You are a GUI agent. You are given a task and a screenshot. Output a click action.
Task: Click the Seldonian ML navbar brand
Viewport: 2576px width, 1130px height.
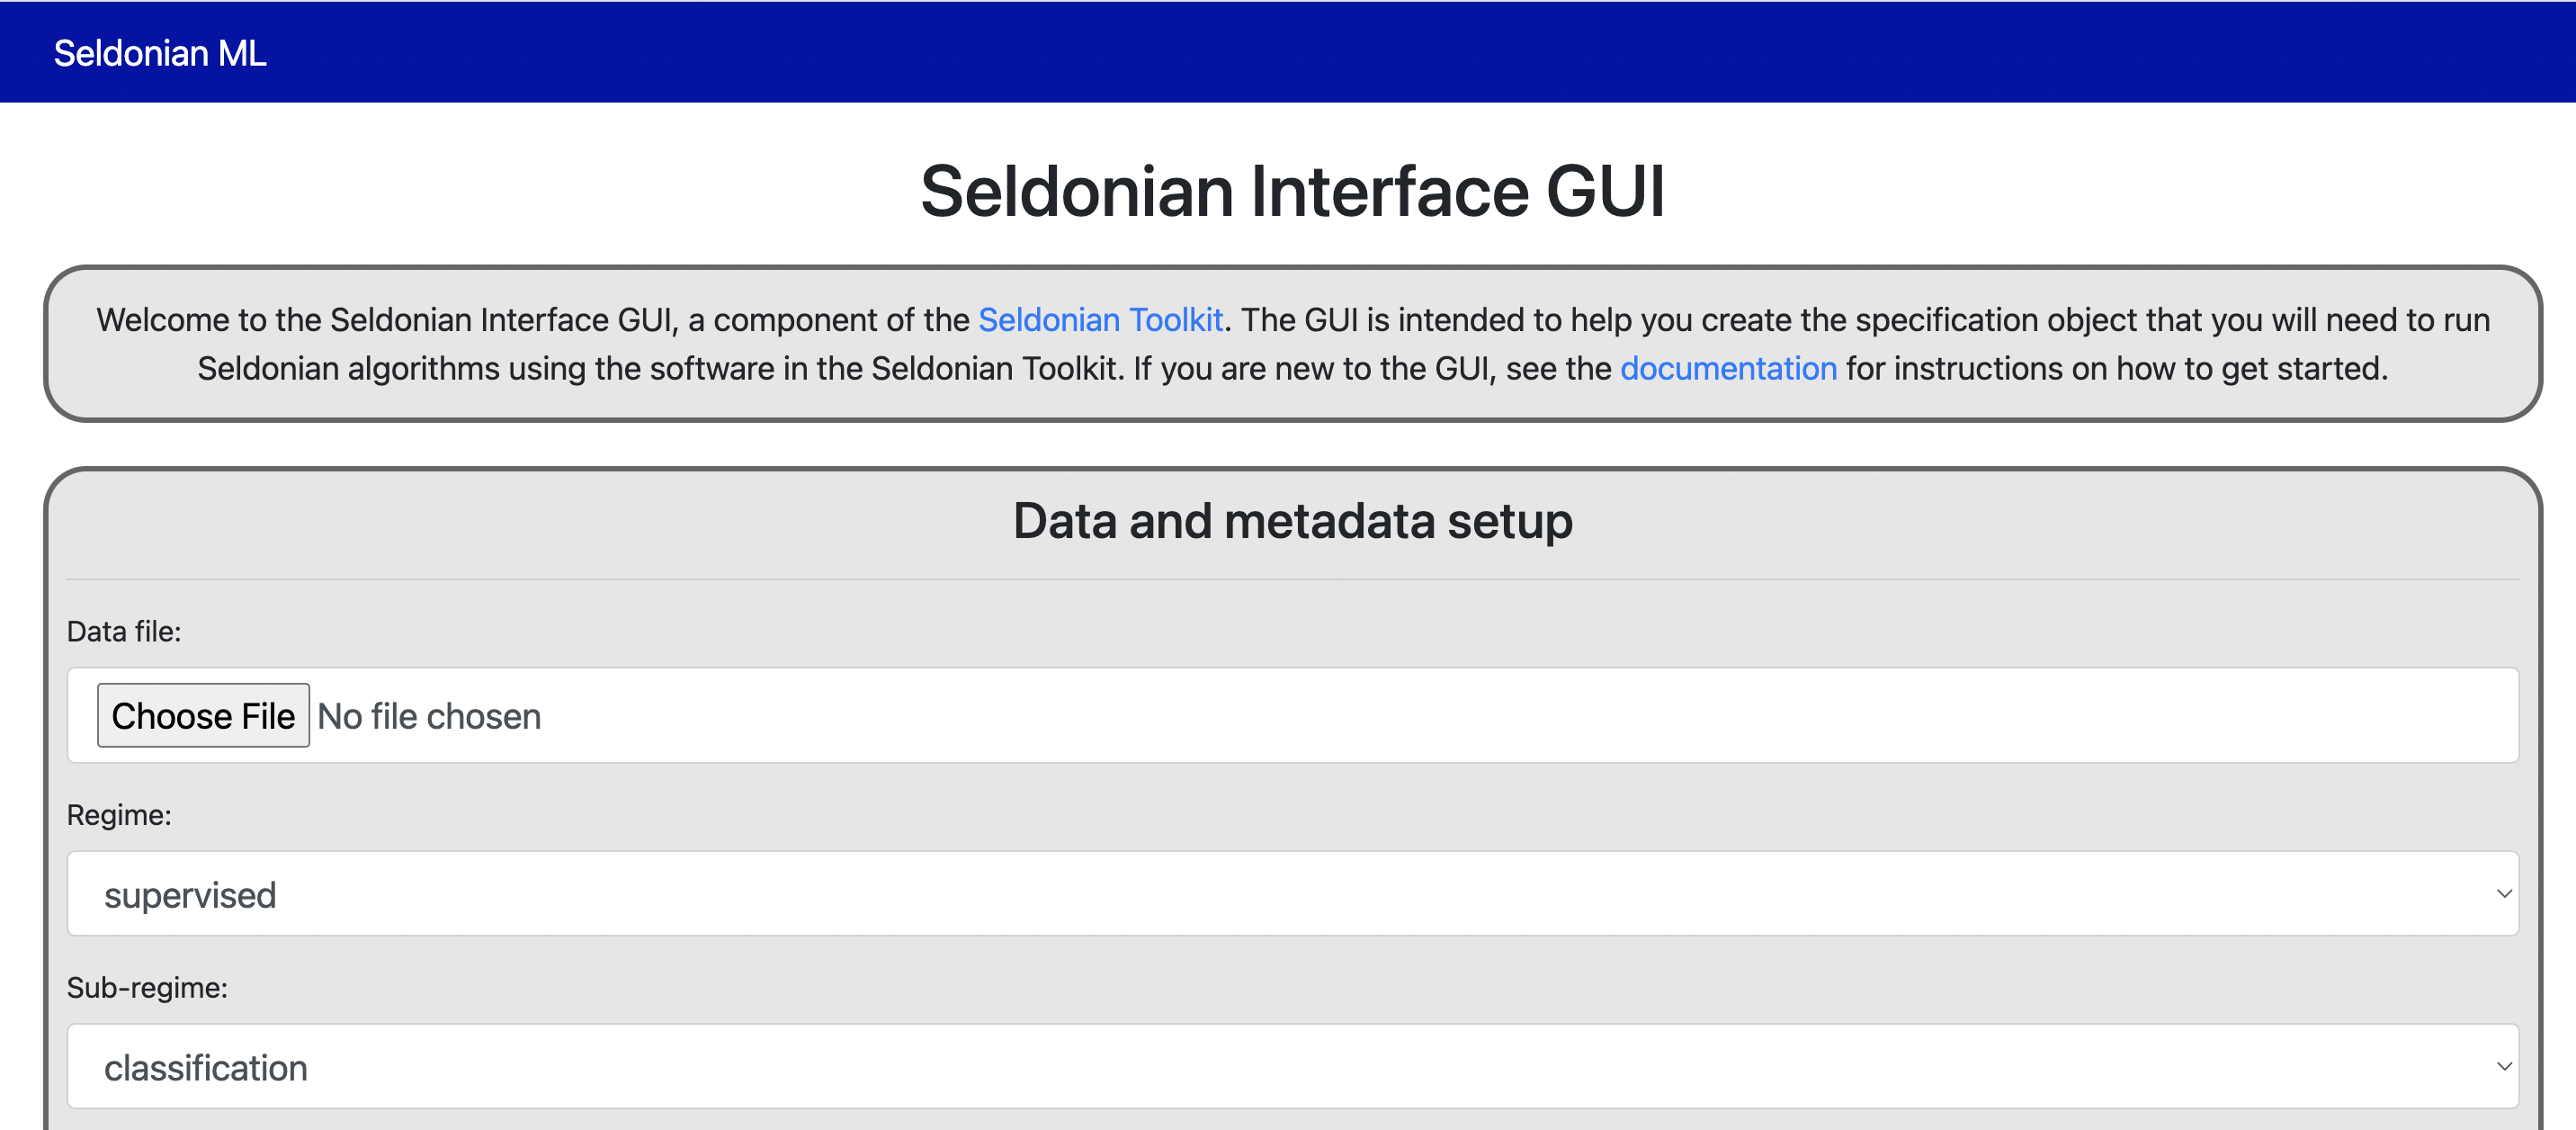160,53
